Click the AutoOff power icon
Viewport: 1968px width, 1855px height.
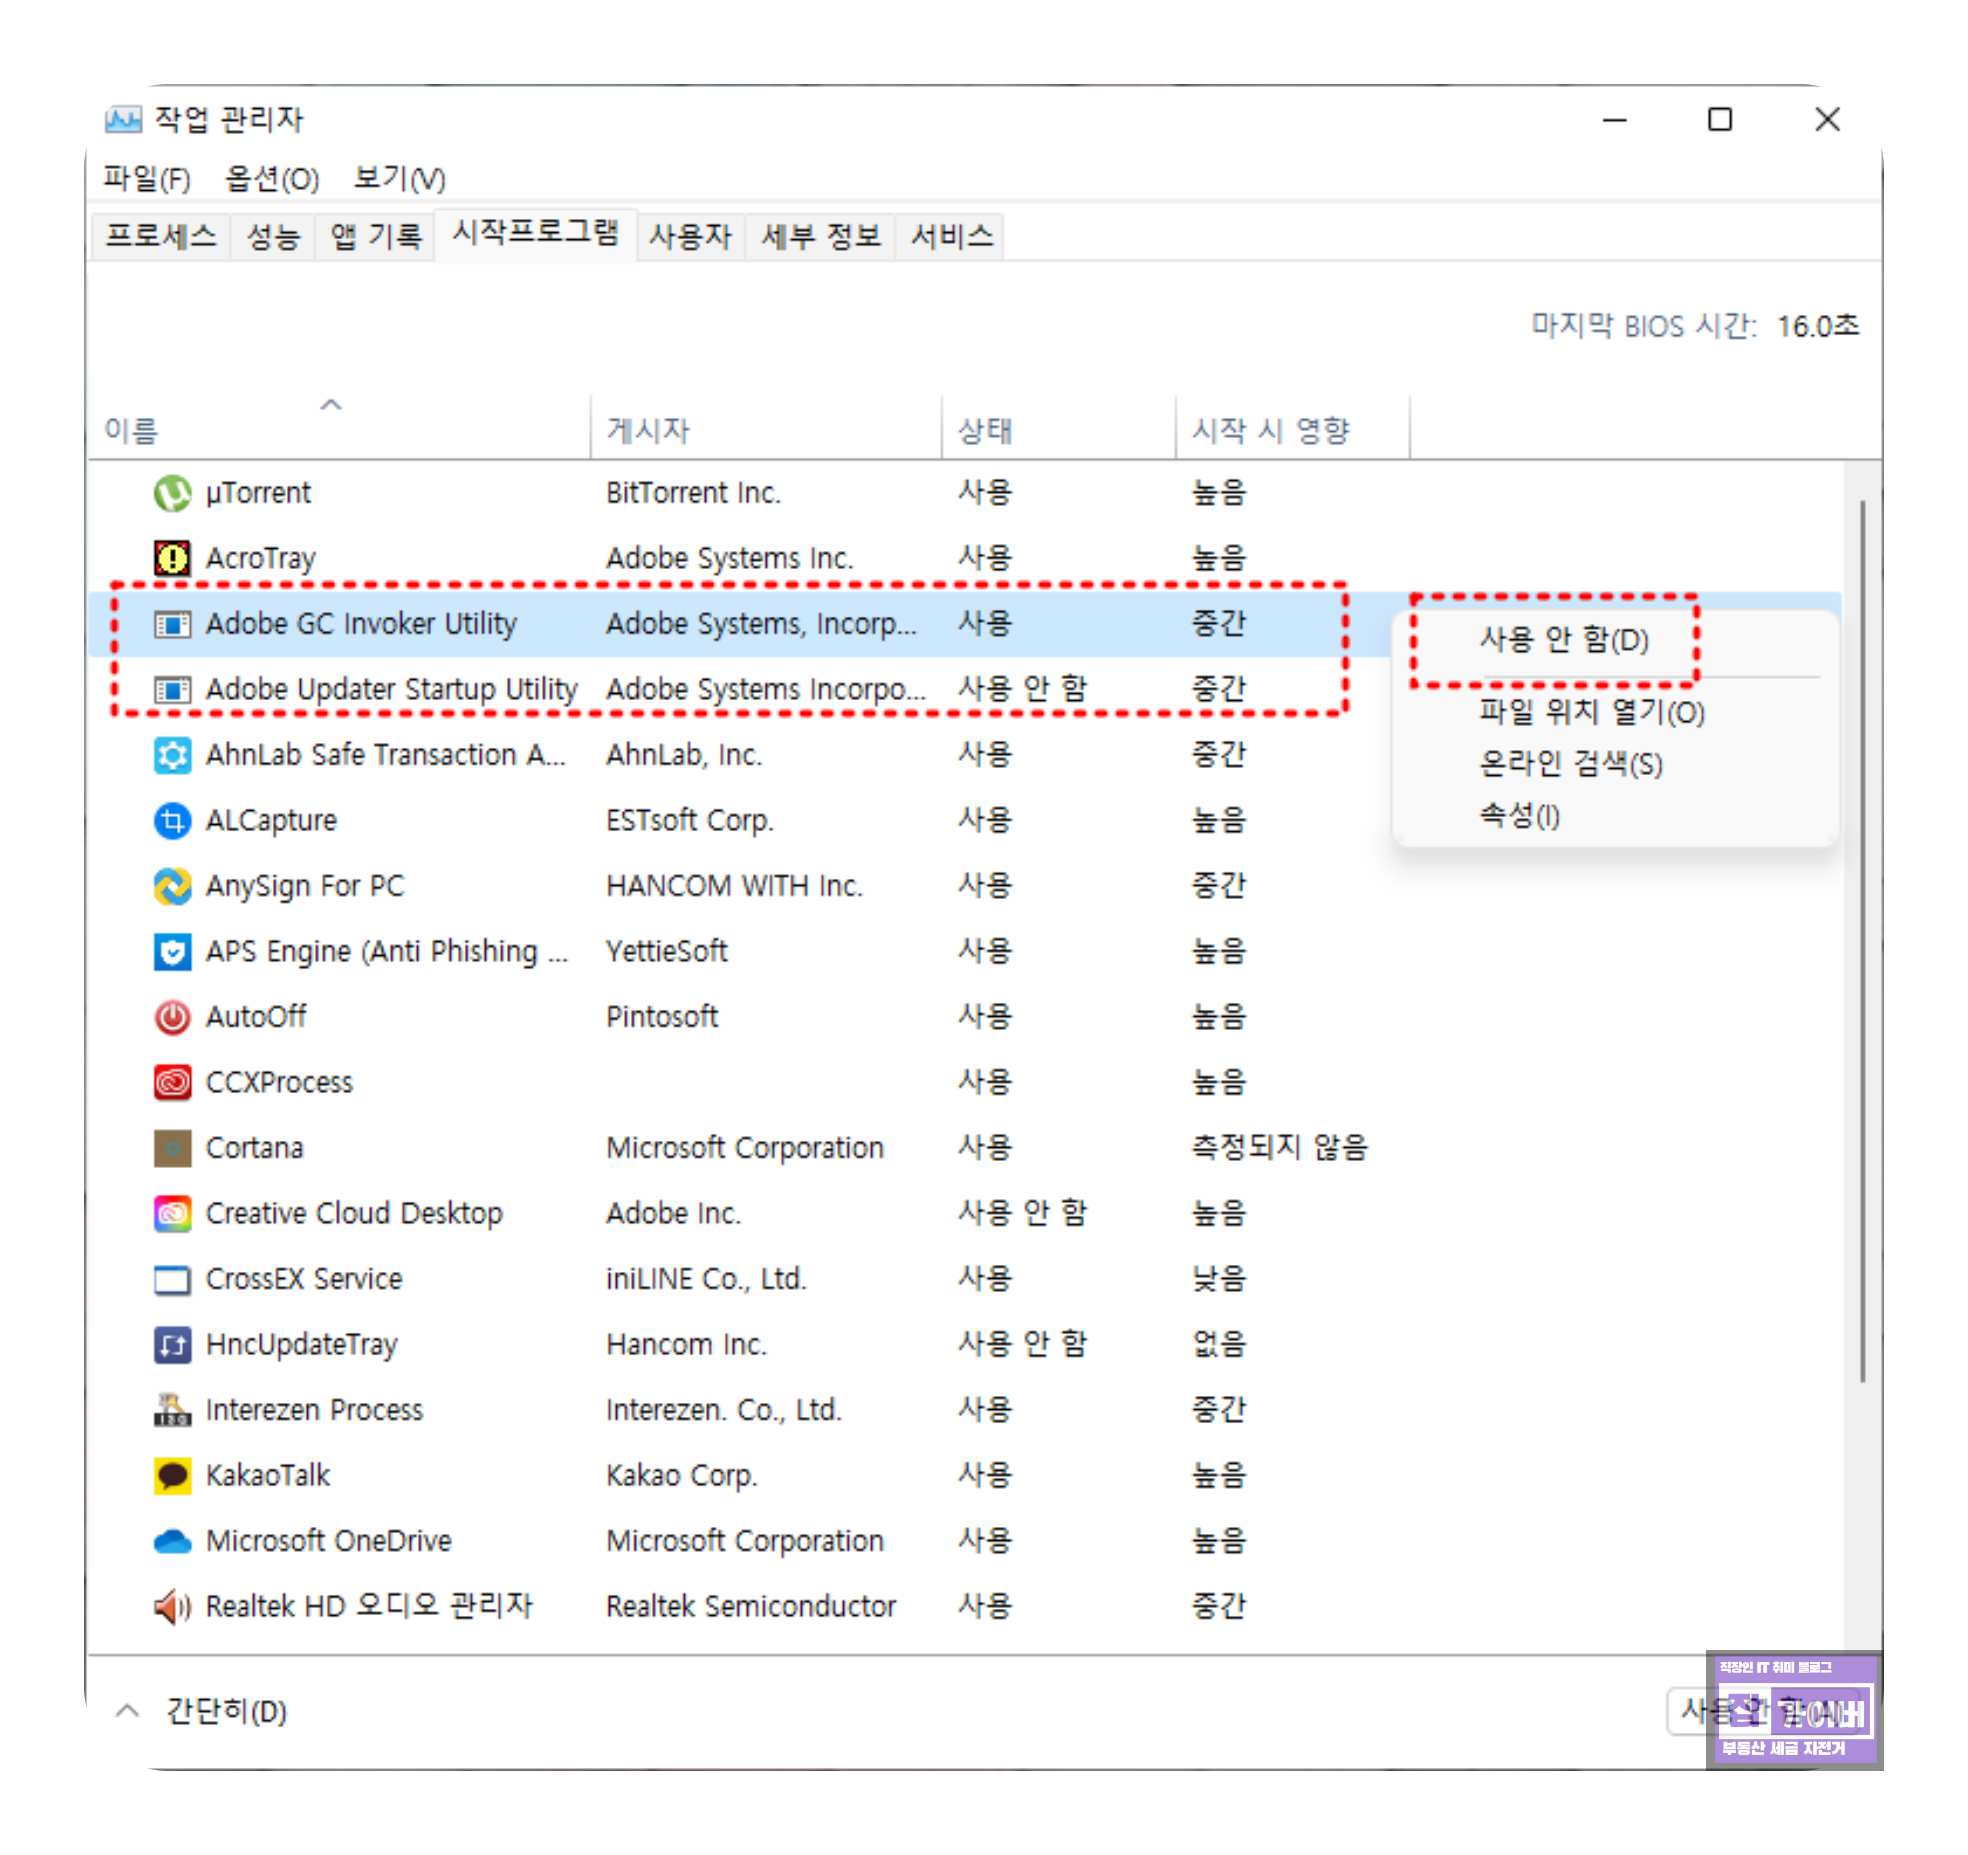click(172, 1017)
